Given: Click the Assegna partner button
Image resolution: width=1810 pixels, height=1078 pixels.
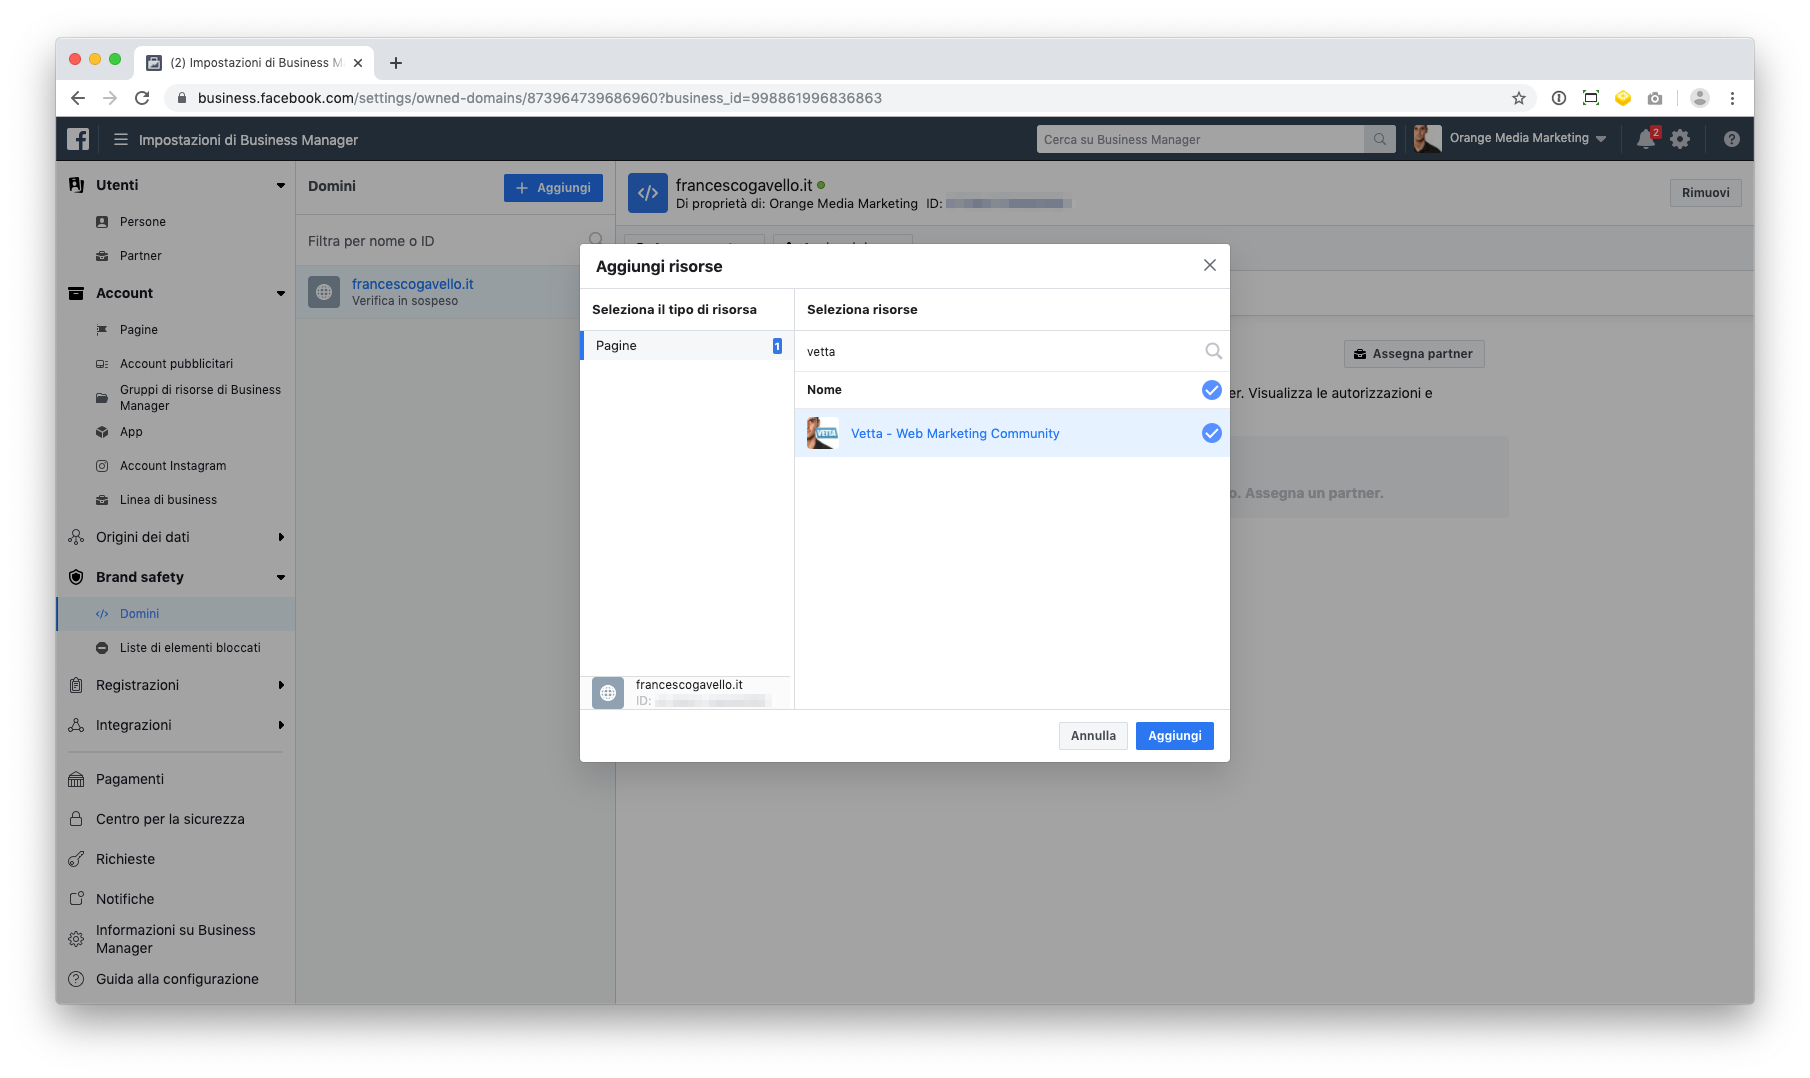Looking at the screenshot, I should point(1414,354).
